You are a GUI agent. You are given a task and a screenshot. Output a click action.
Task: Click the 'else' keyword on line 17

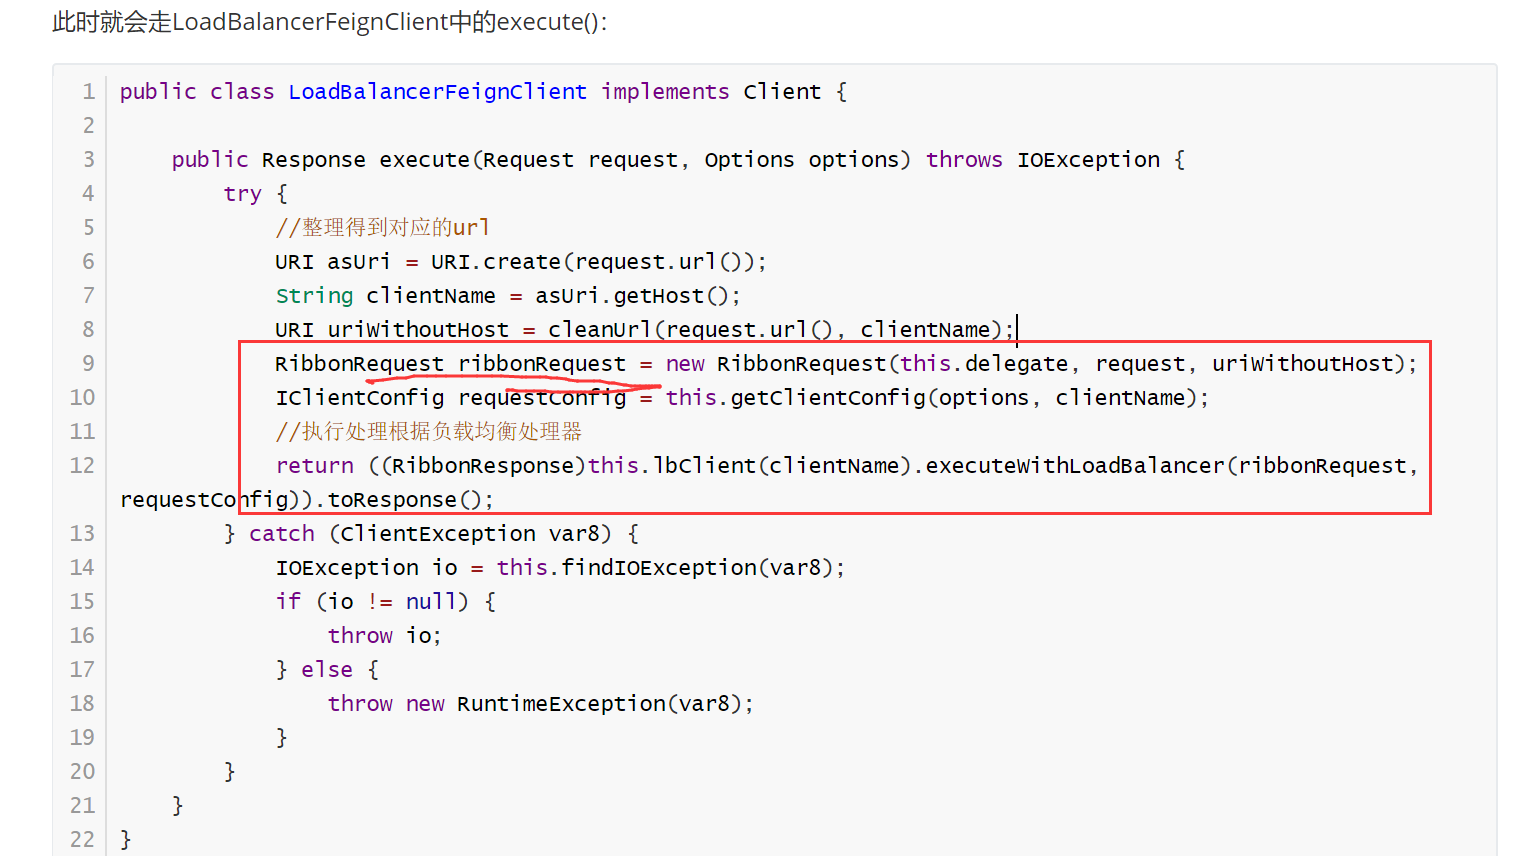[x=327, y=670]
